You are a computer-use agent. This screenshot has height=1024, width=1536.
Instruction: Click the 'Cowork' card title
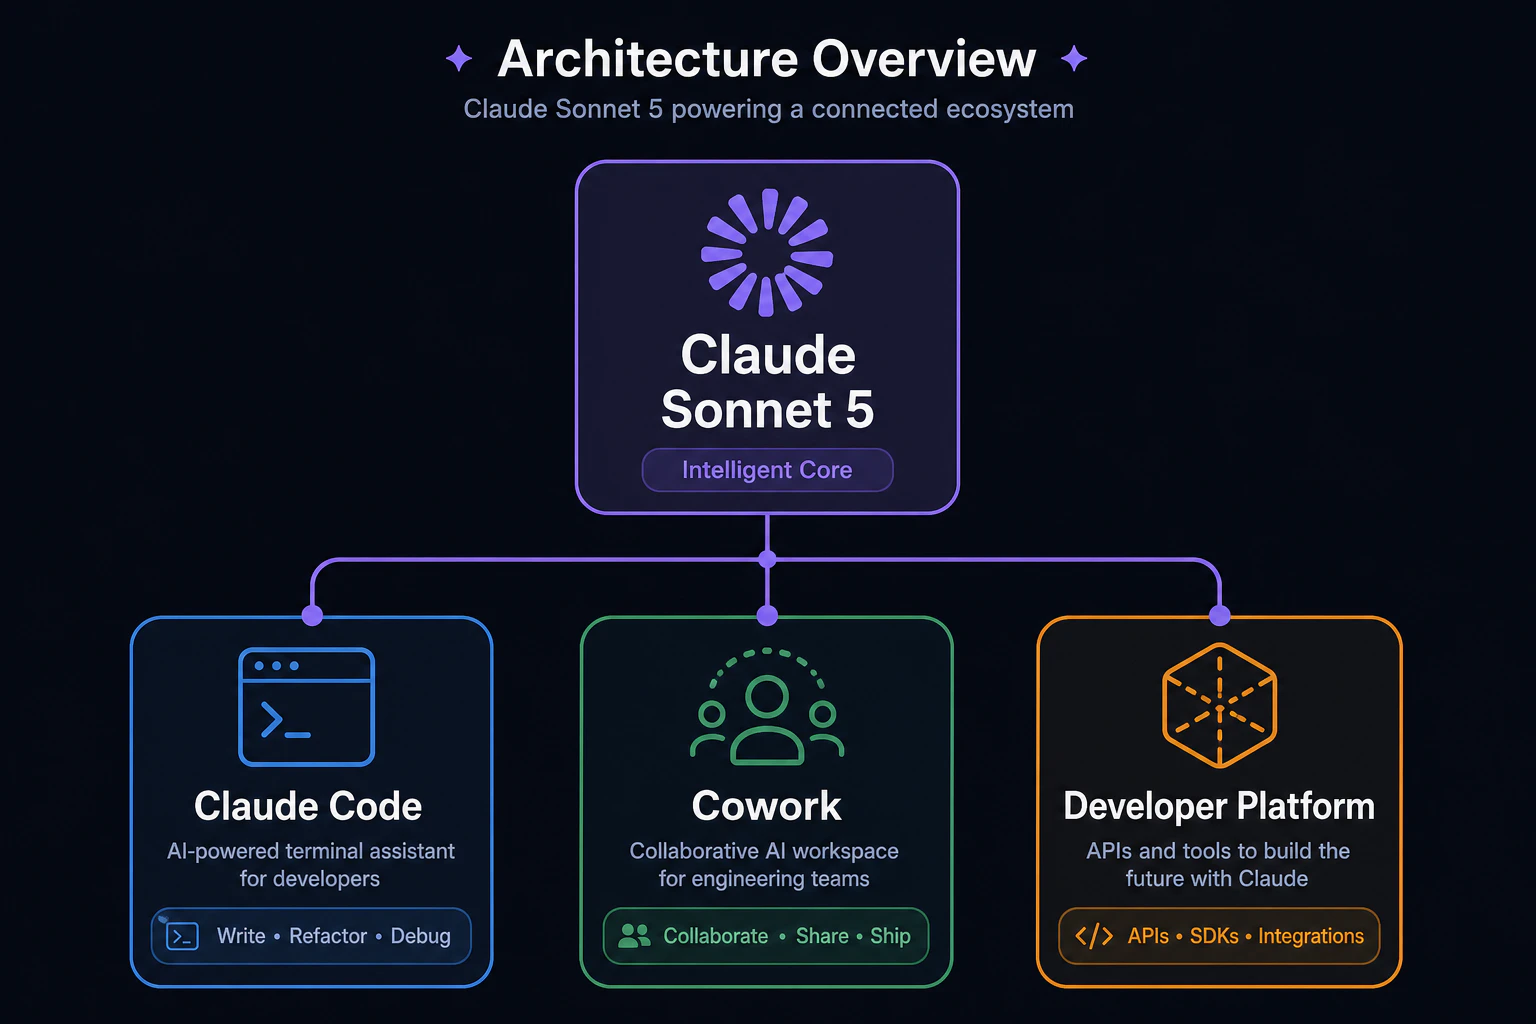click(x=767, y=806)
